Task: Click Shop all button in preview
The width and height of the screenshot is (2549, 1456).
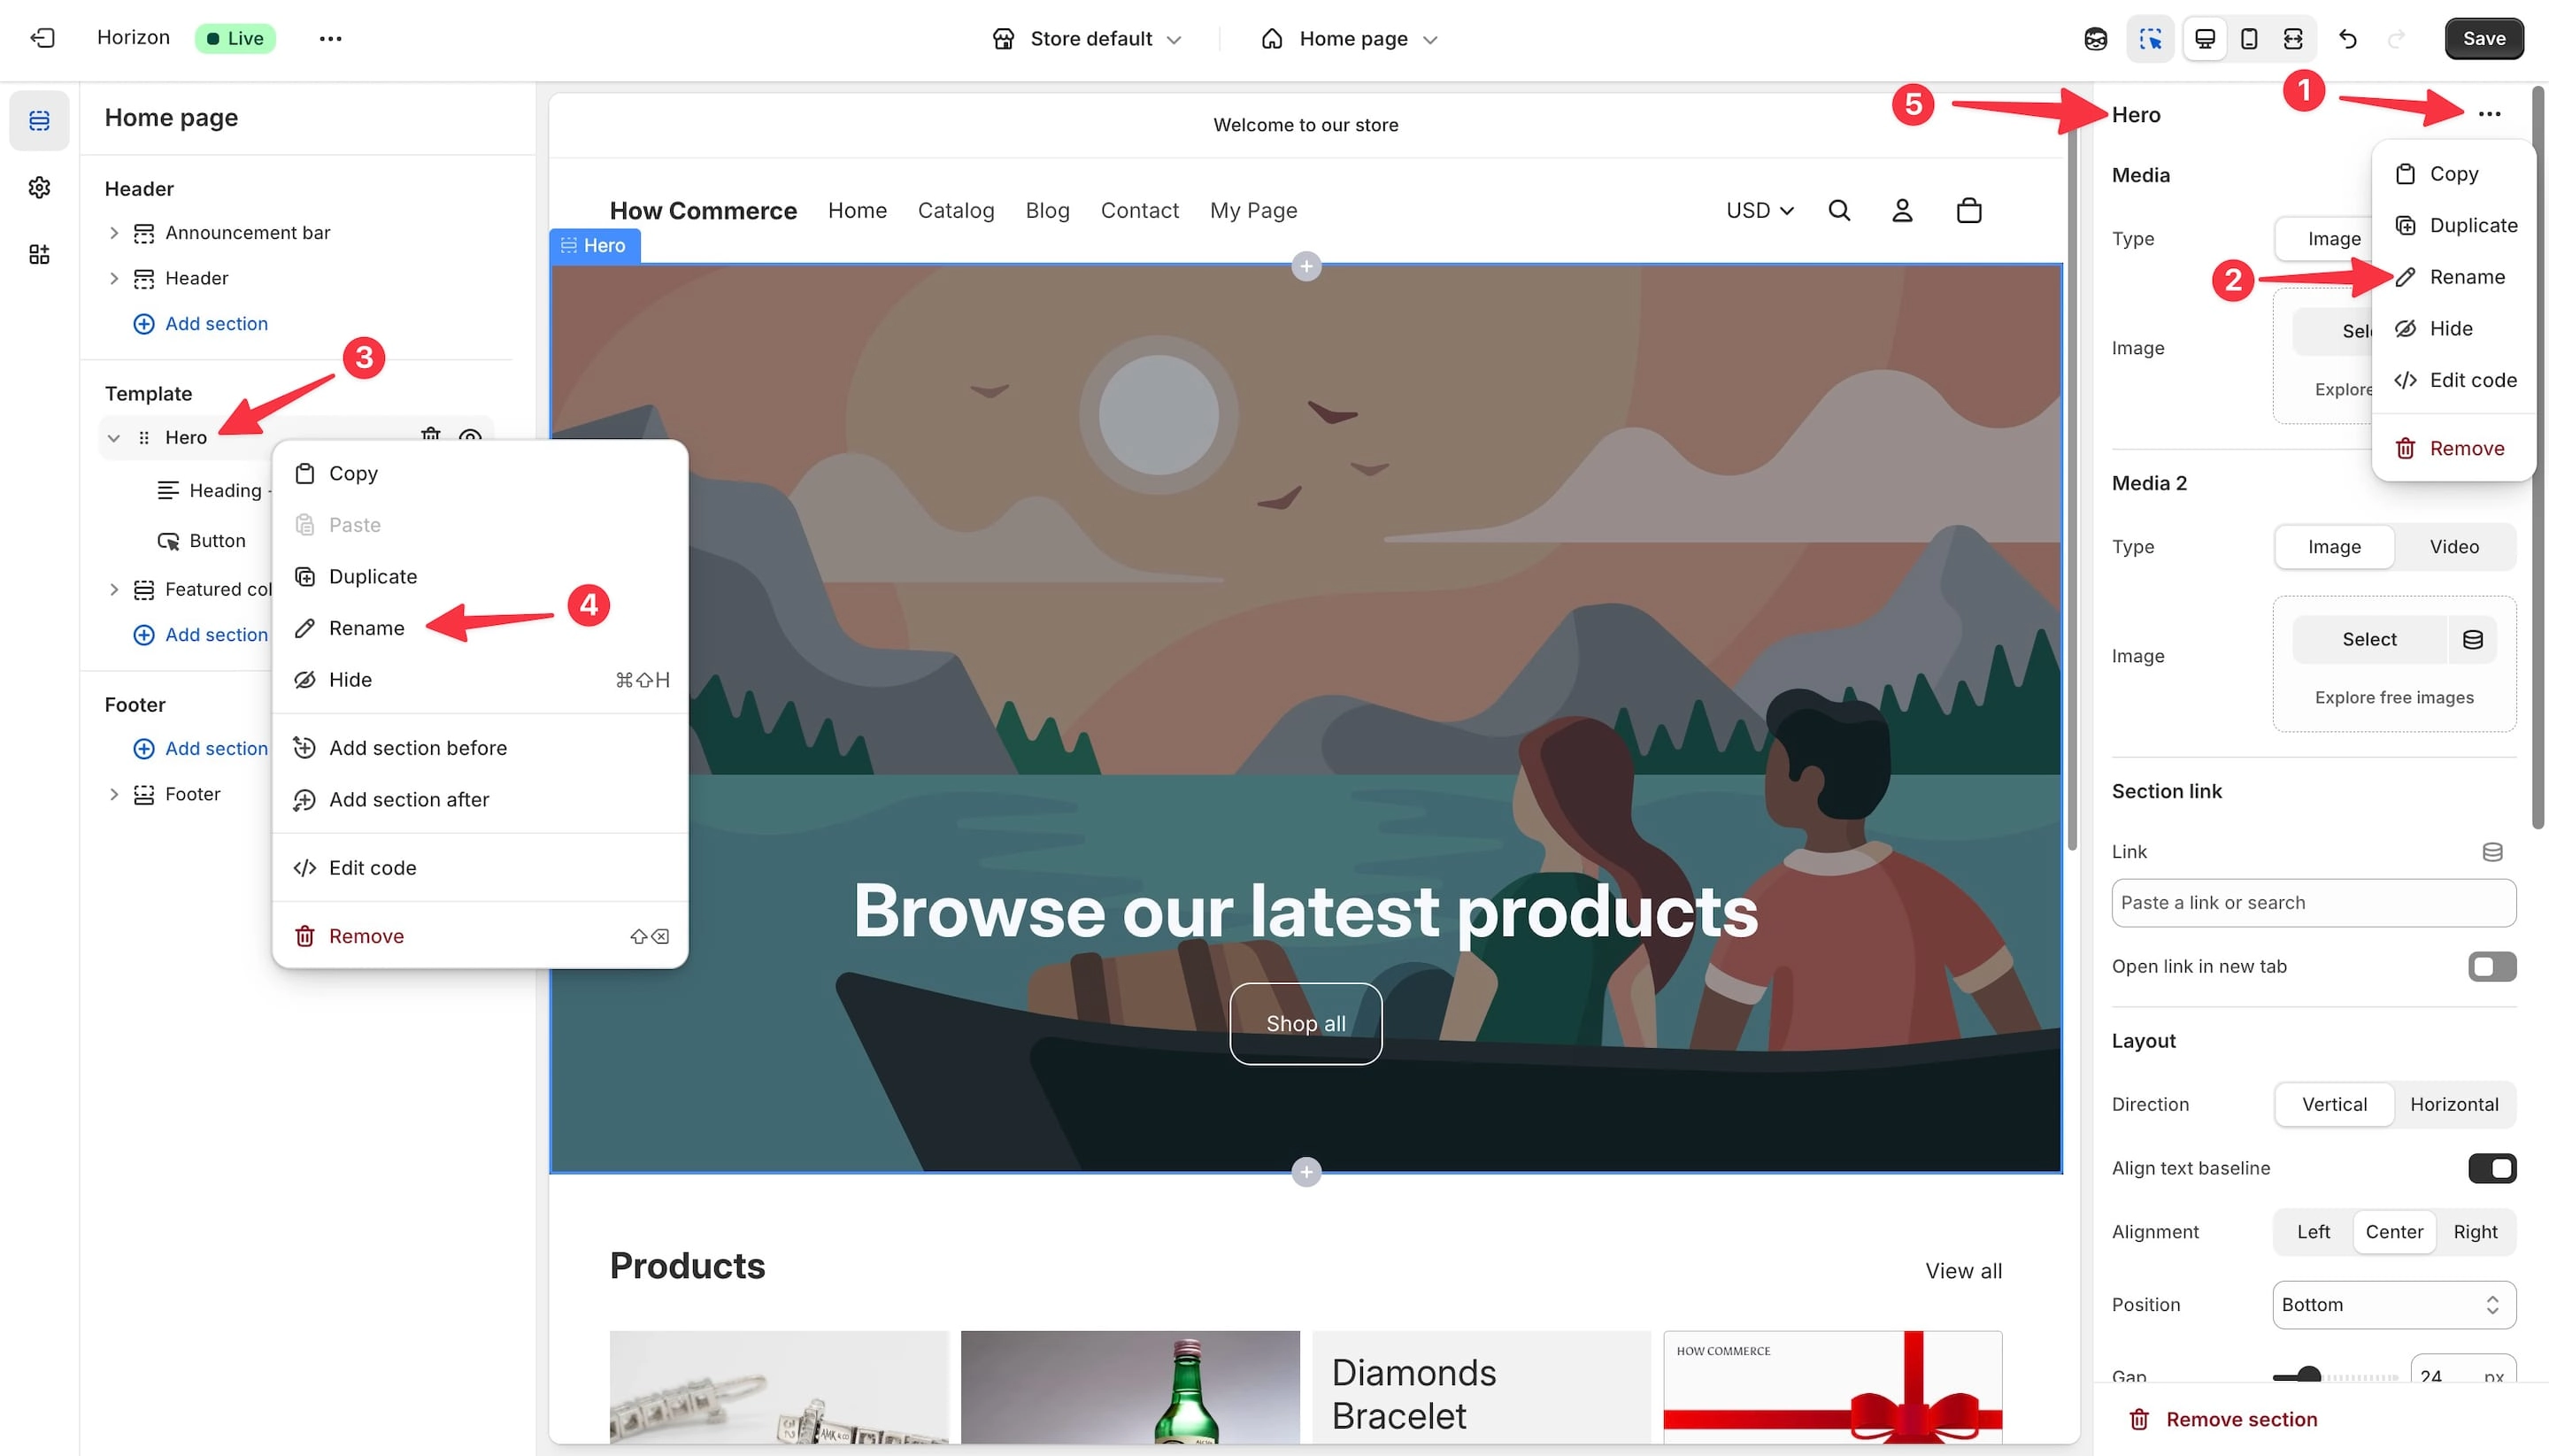Action: [x=1305, y=1023]
